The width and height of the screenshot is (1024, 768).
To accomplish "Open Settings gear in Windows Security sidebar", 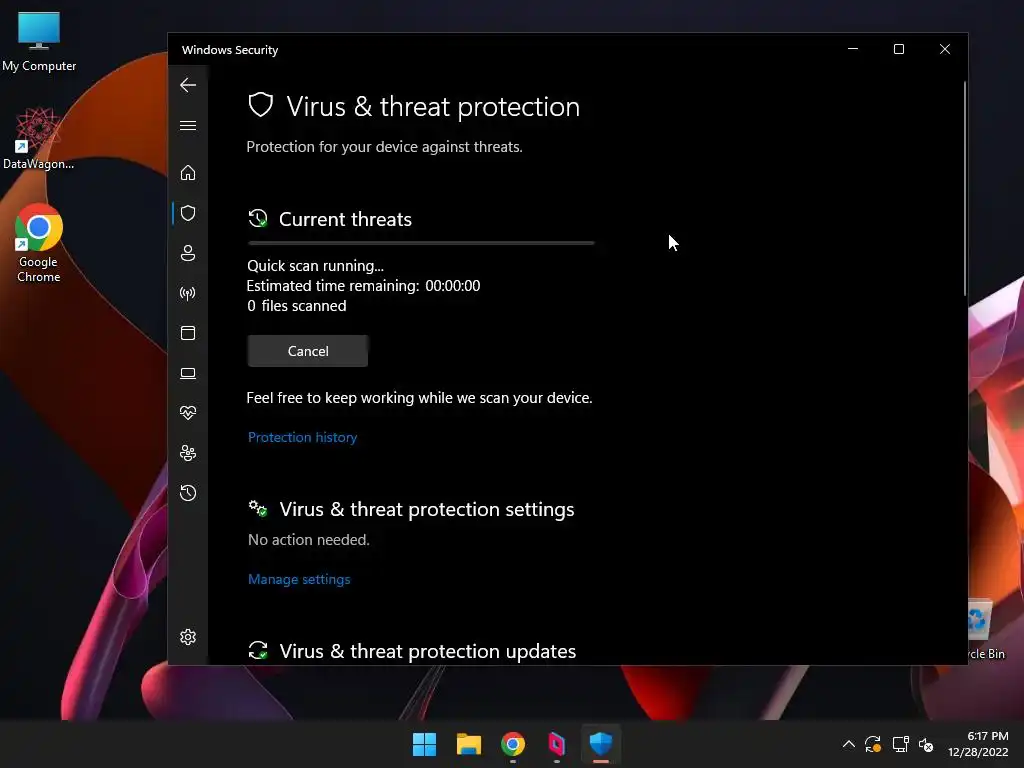I will tap(188, 637).
